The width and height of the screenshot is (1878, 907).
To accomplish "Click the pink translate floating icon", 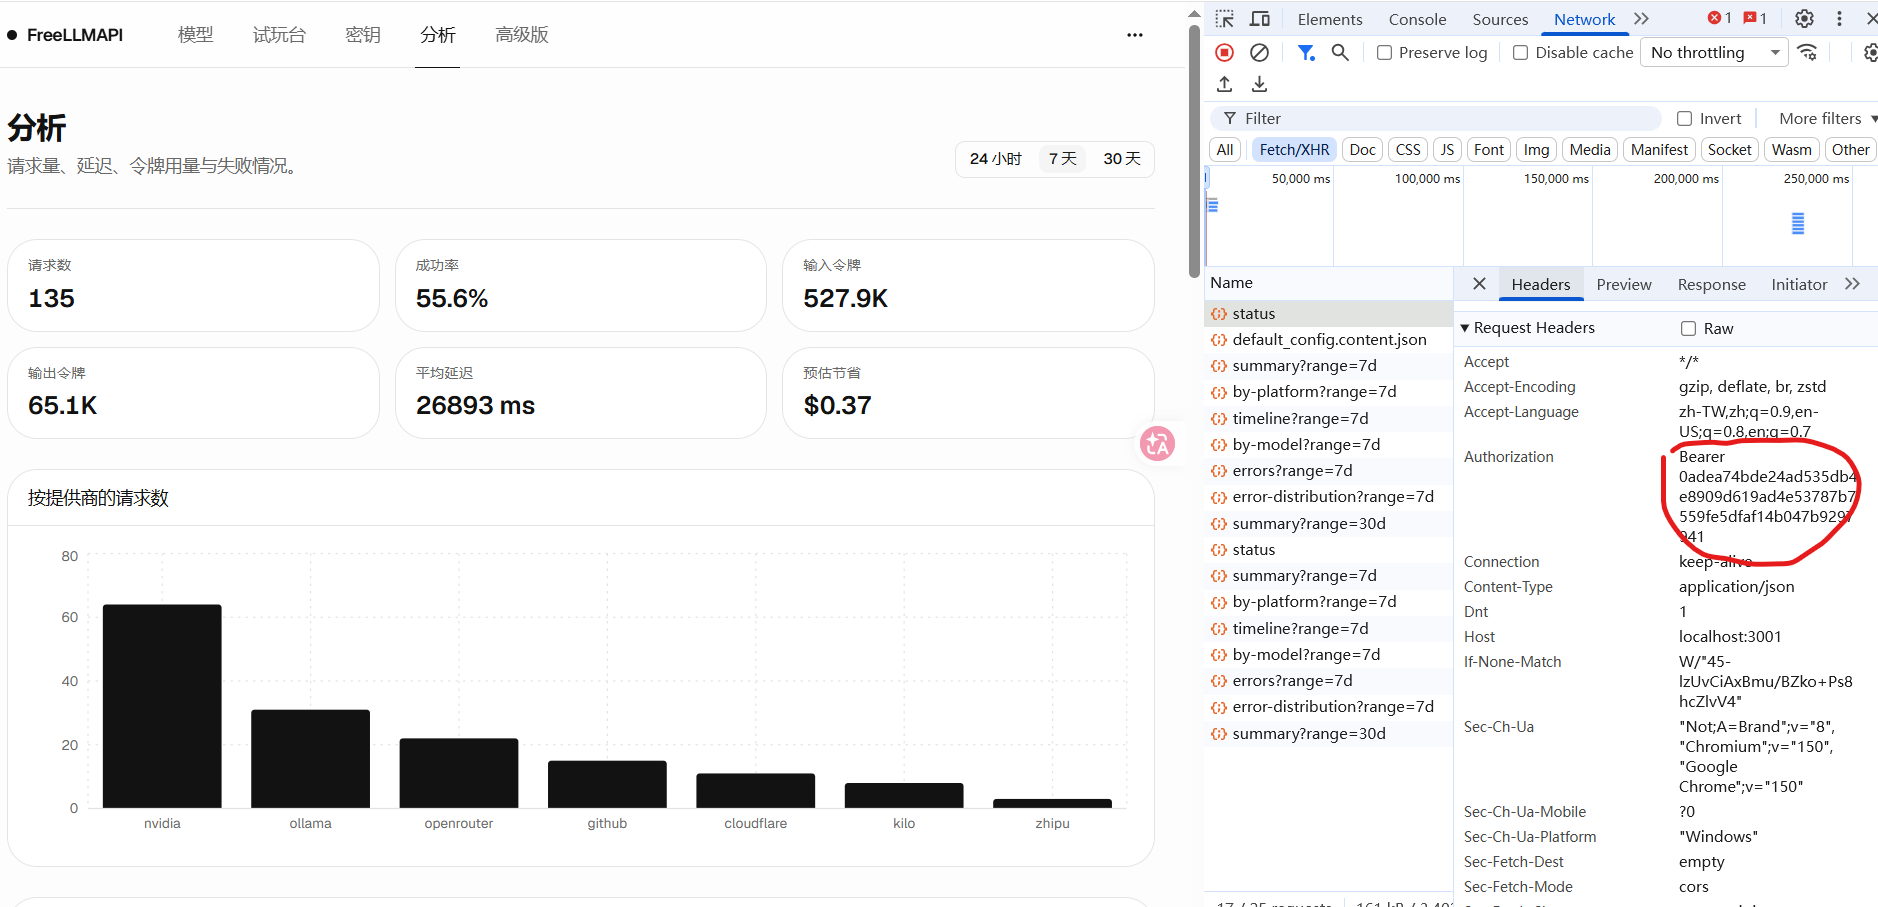I will (x=1157, y=443).
